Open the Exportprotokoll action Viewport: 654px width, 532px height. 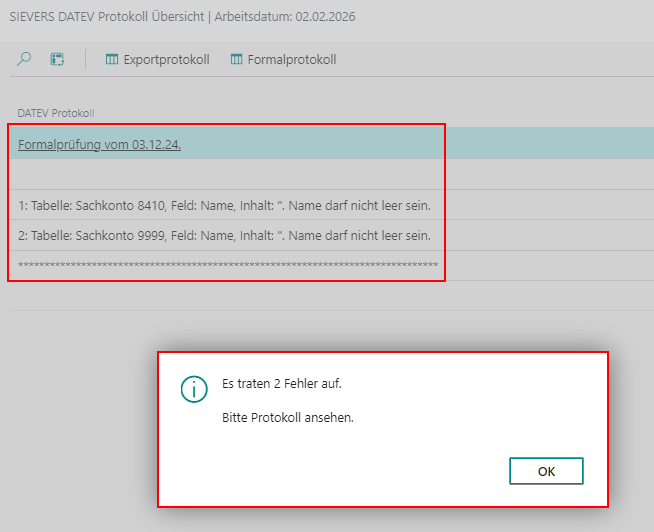point(166,59)
